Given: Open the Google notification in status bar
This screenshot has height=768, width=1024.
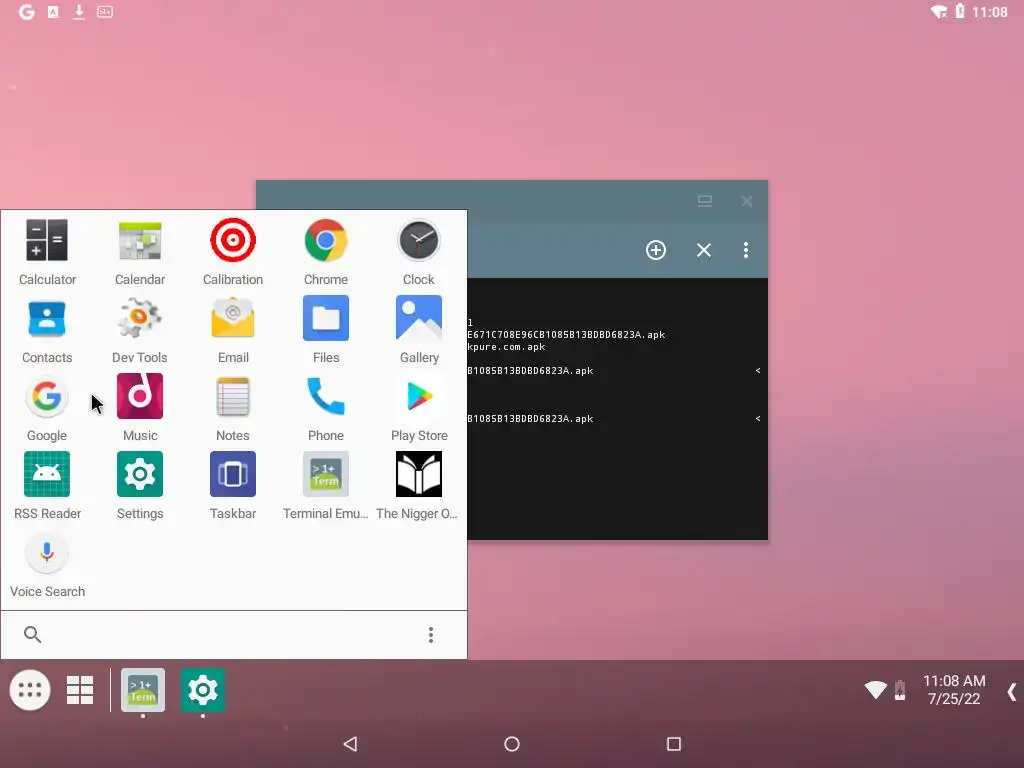Looking at the screenshot, I should click(x=27, y=12).
